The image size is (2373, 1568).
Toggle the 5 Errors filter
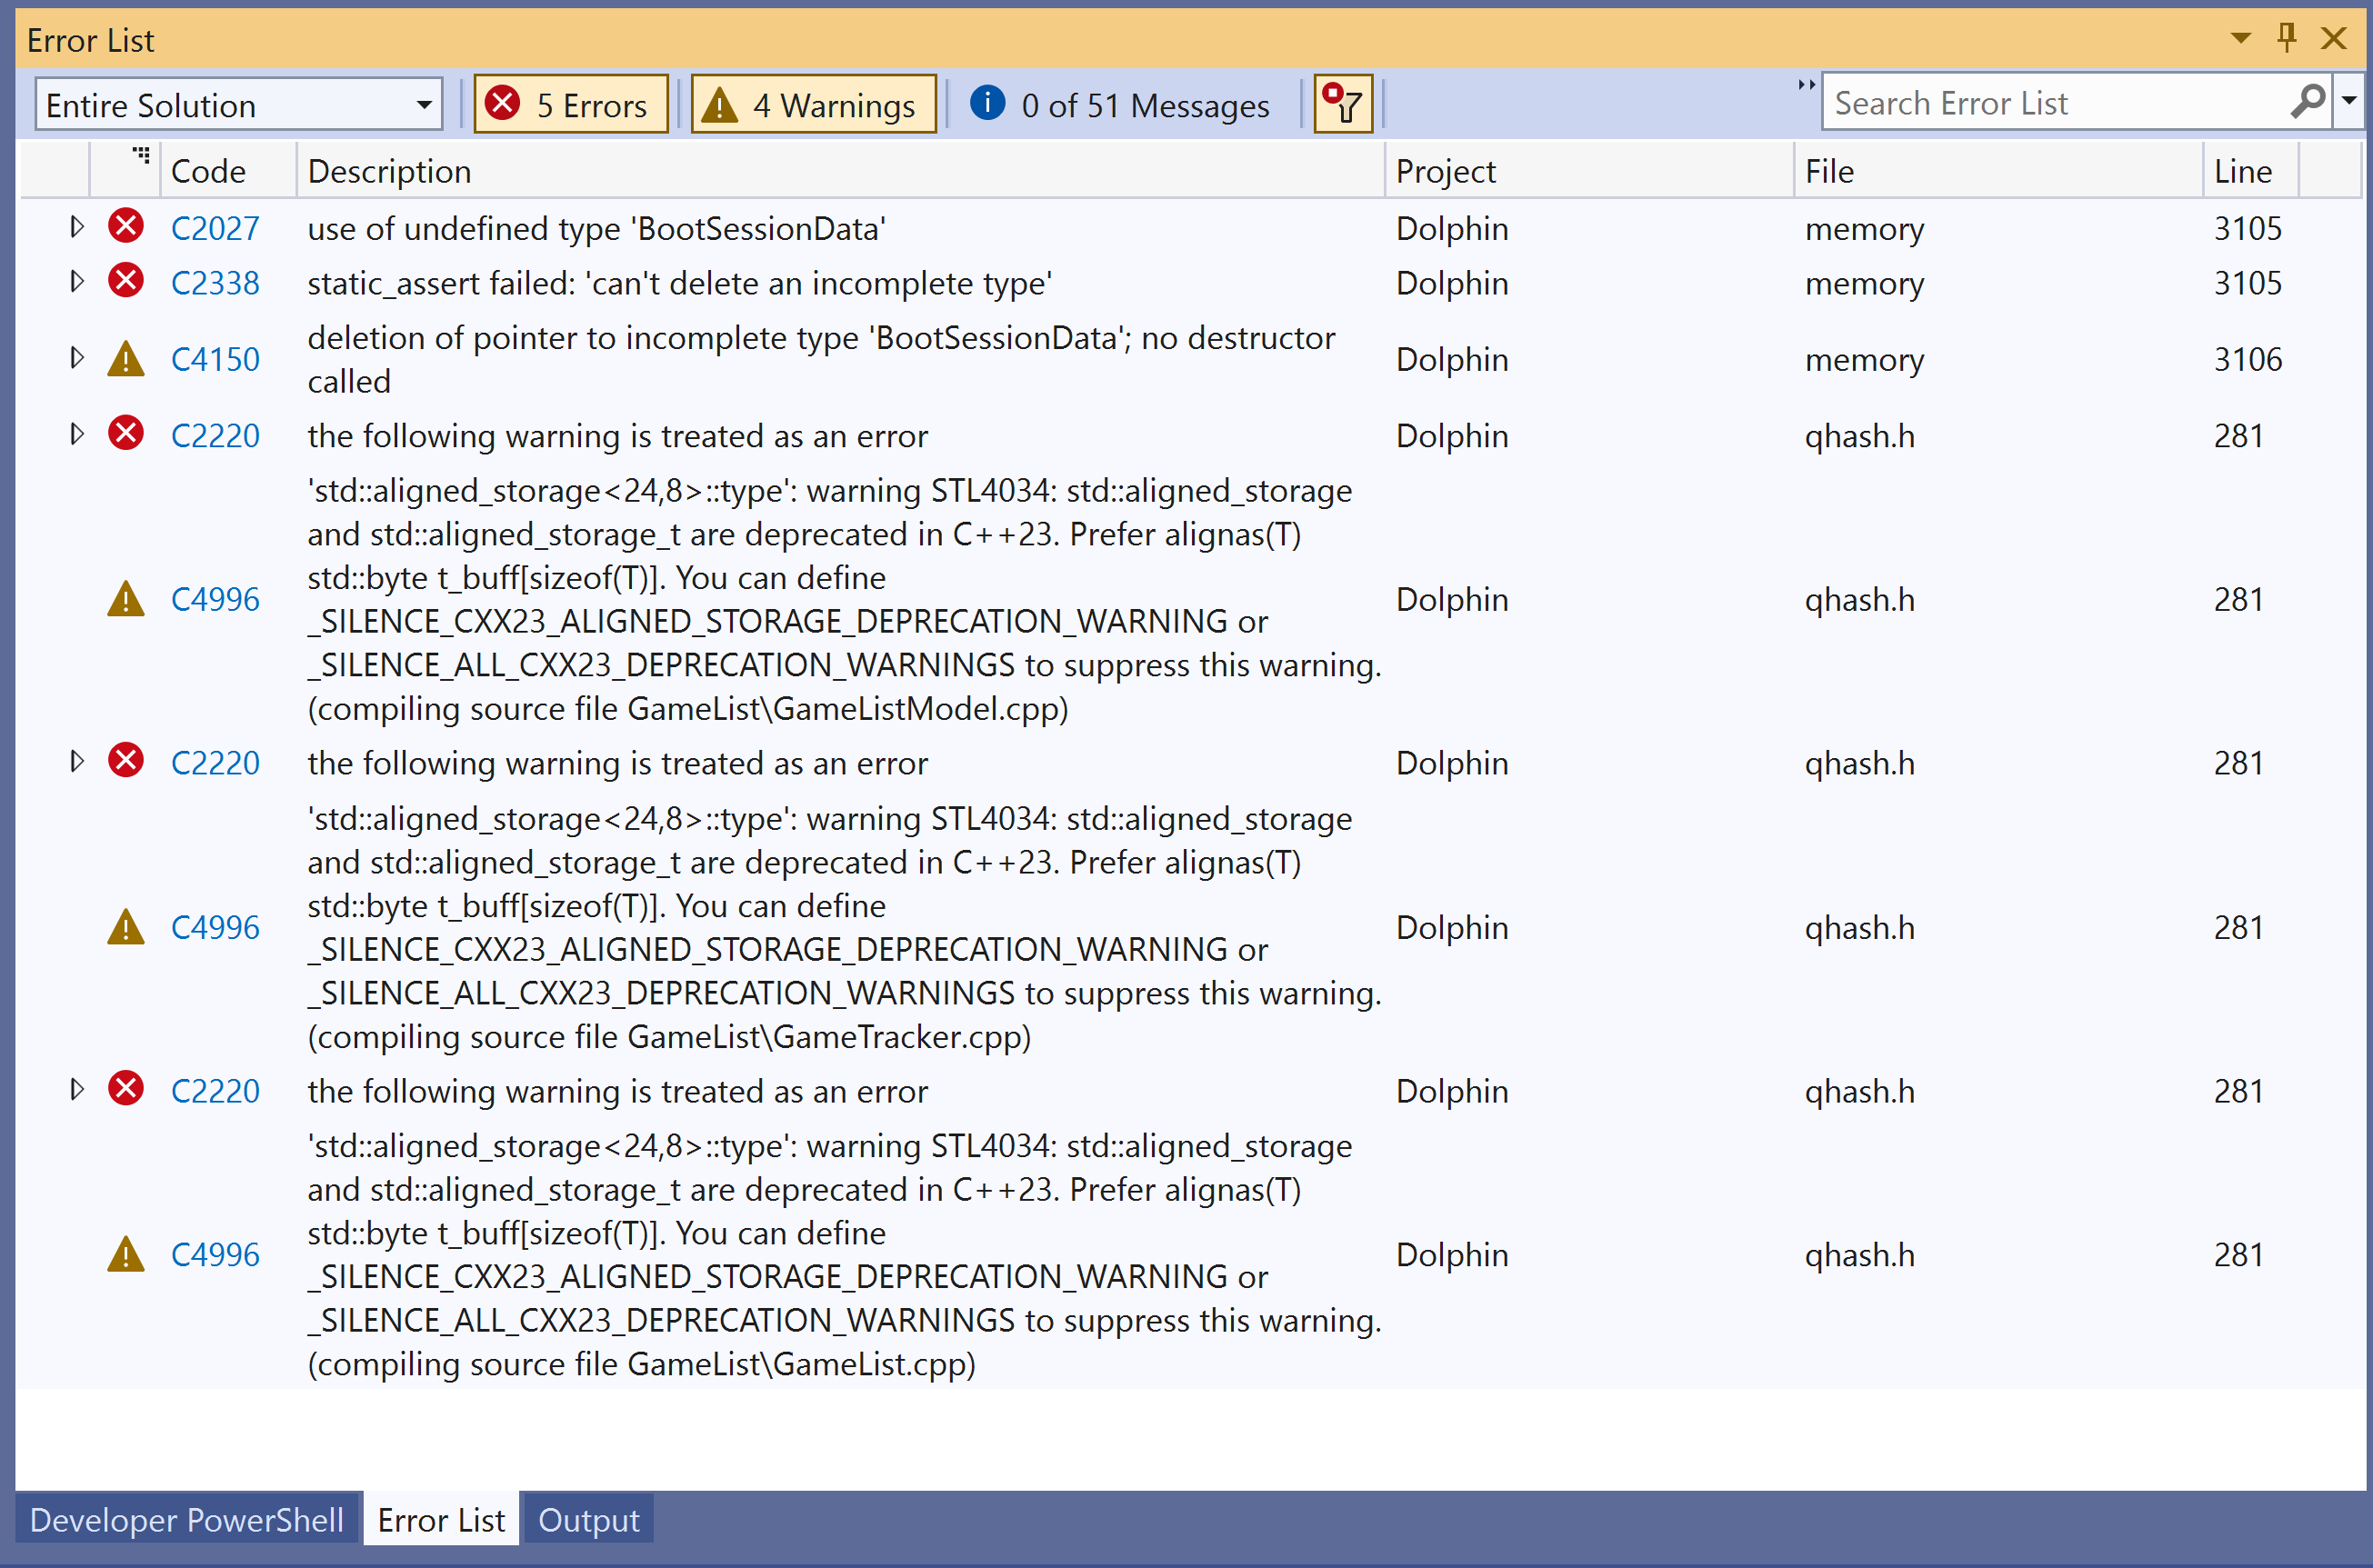coord(571,104)
